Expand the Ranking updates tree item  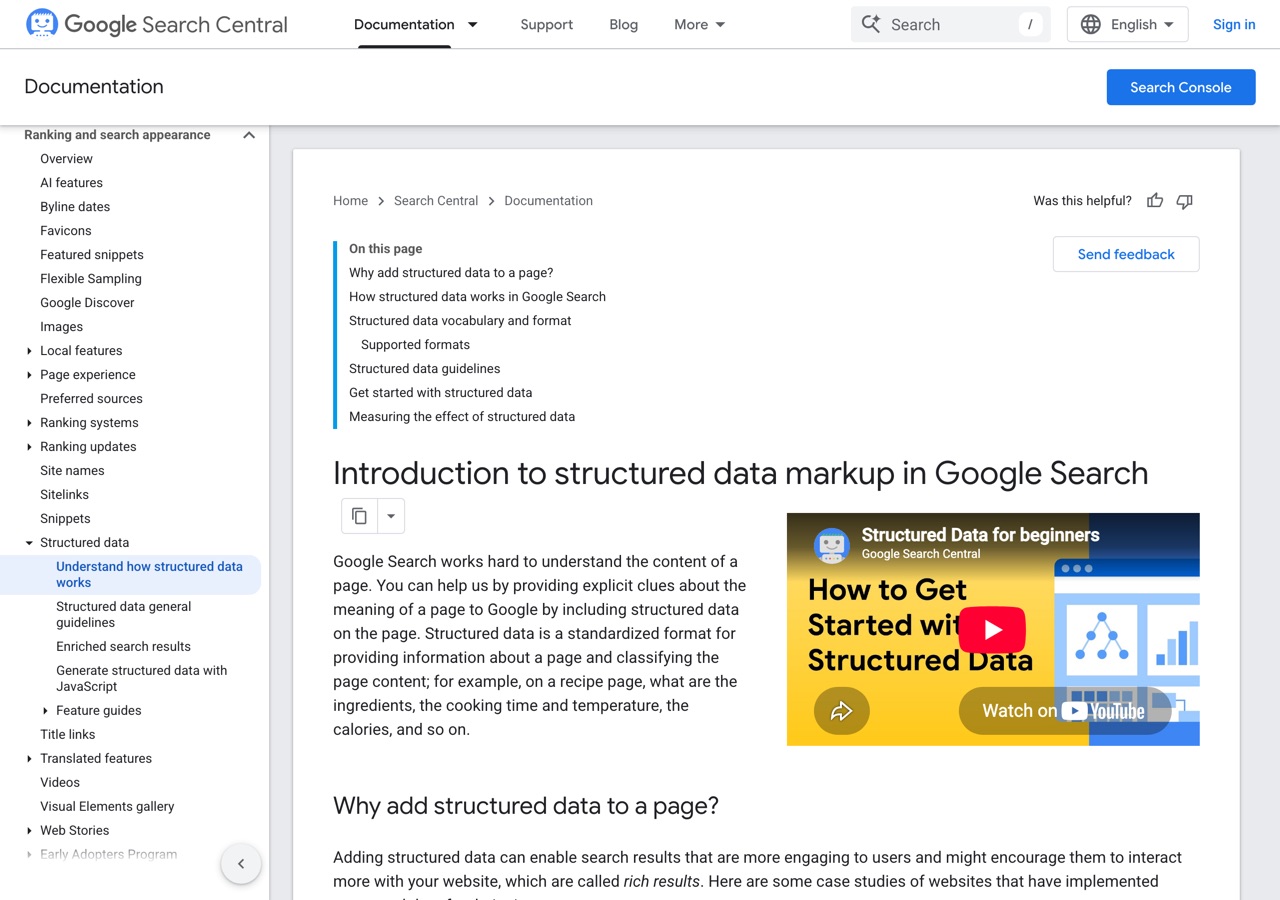pos(29,447)
